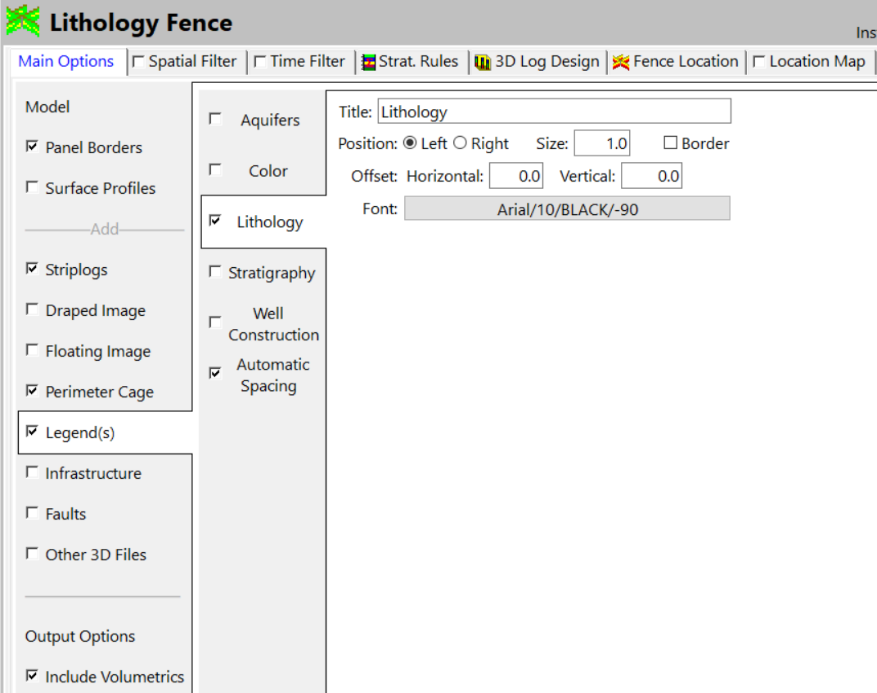877x693 pixels.
Task: Enable the Spatial Filter checkbox
Action: point(138,62)
